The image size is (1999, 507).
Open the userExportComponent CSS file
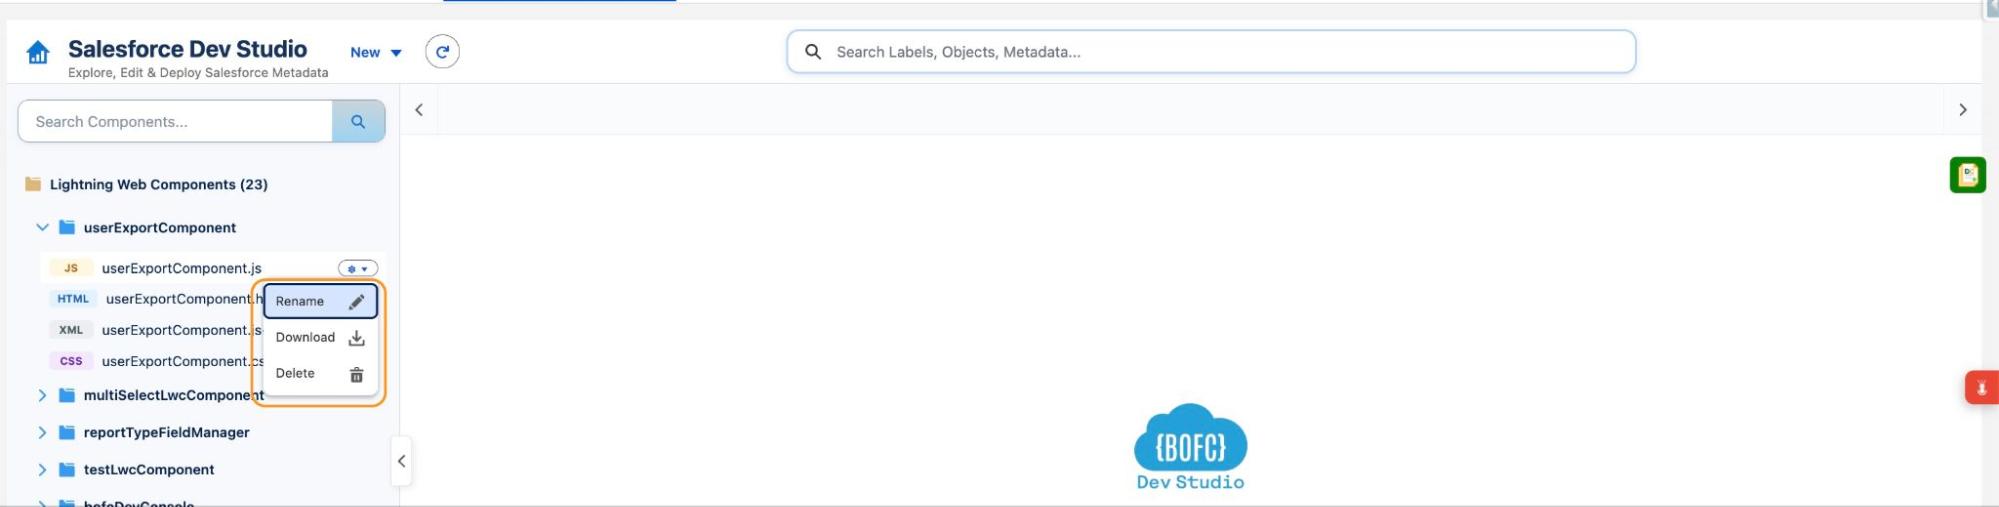182,361
